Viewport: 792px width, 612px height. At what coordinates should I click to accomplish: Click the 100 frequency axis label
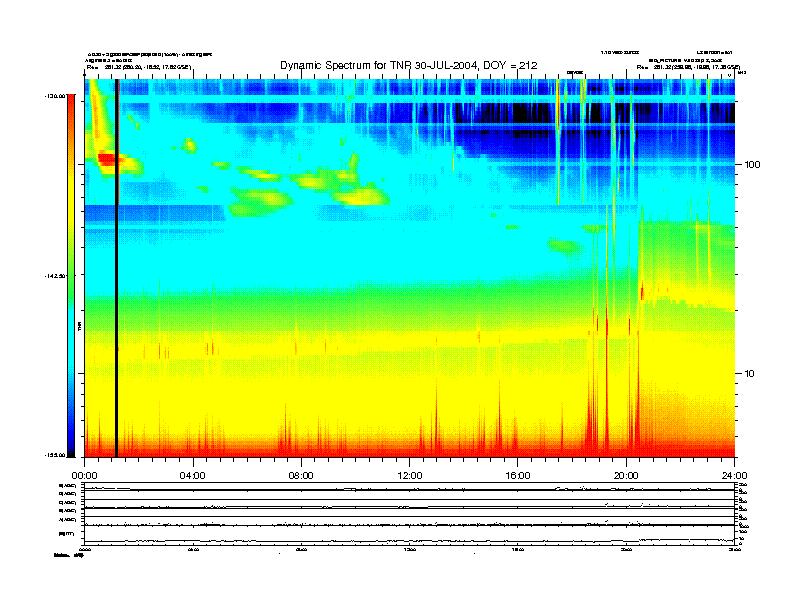[752, 165]
